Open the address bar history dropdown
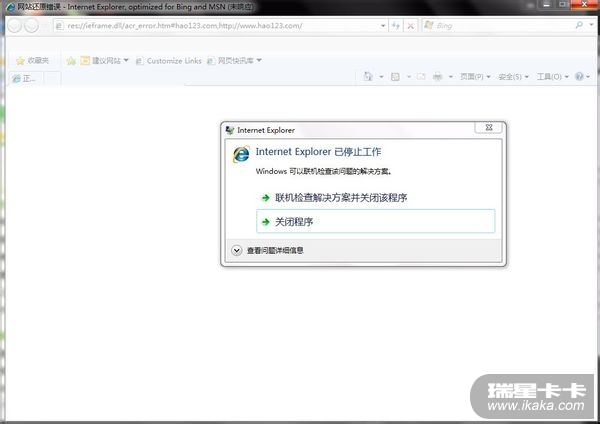Image resolution: width=600 pixels, height=424 pixels. point(383,26)
